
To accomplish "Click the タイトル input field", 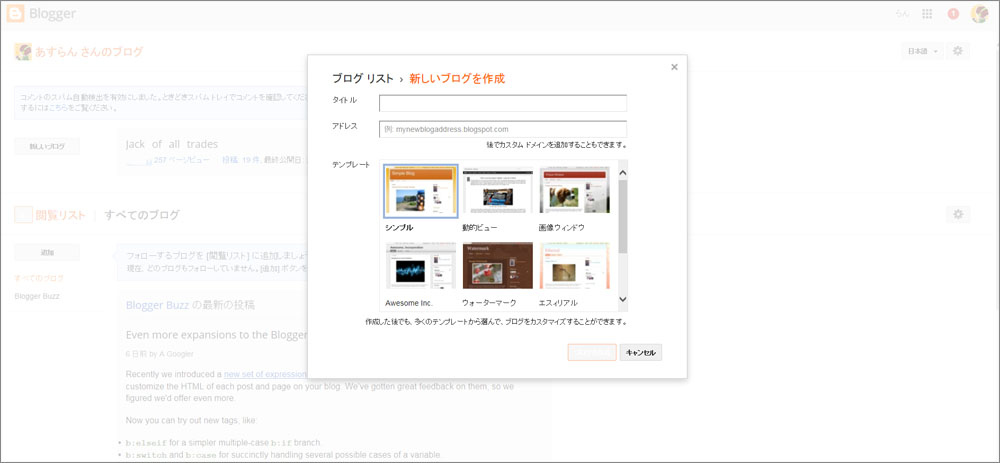I will (x=503, y=103).
